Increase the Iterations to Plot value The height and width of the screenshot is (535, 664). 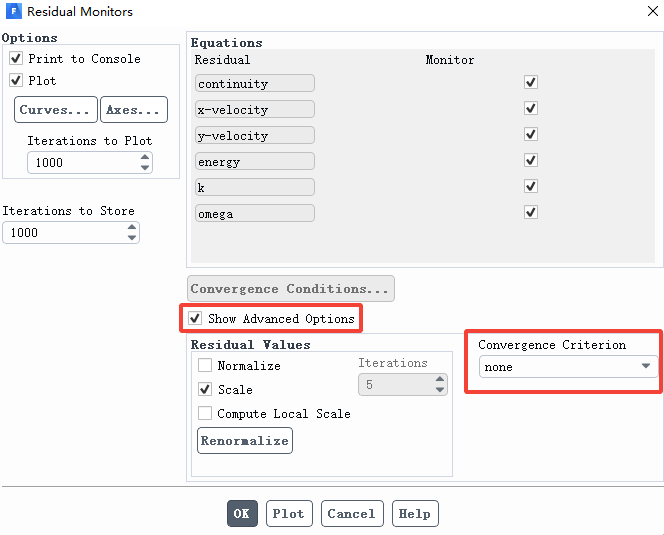coord(145,158)
